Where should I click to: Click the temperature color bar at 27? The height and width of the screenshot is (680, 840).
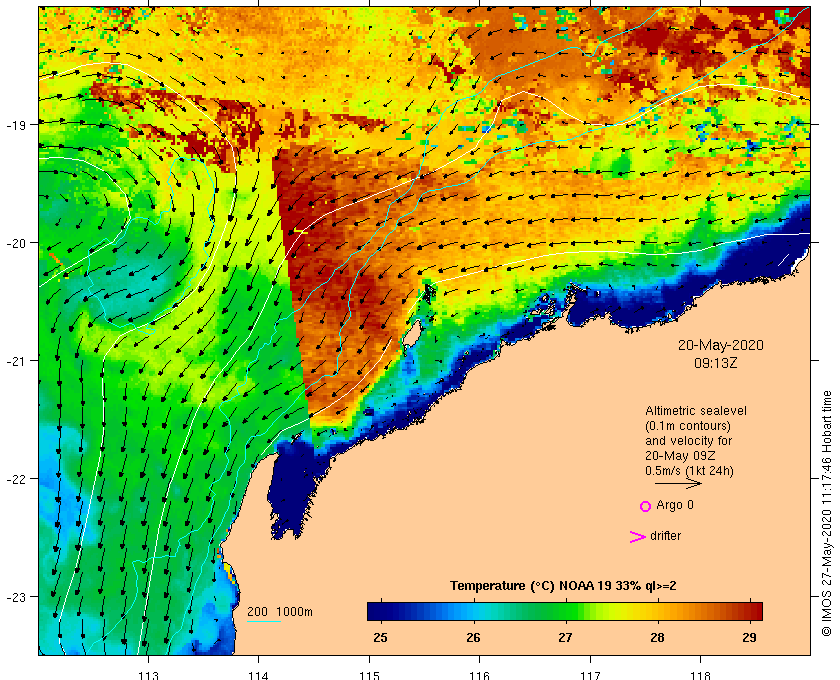565,611
